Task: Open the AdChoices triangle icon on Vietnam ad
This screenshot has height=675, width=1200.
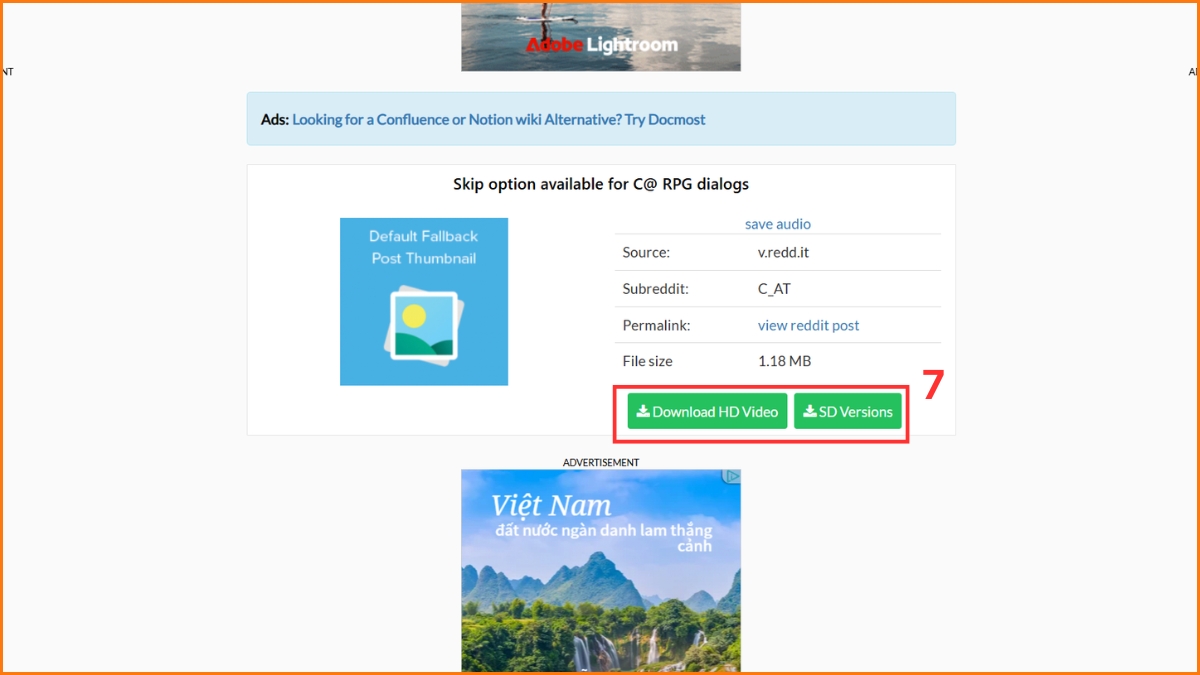Action: (x=733, y=476)
